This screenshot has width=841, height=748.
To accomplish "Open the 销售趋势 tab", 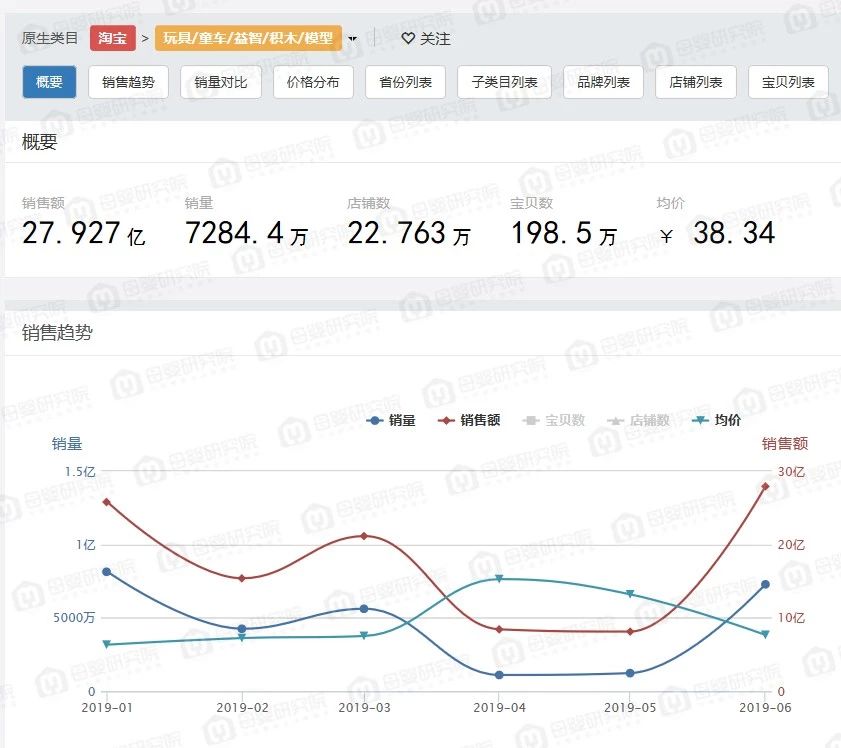I will 128,82.
